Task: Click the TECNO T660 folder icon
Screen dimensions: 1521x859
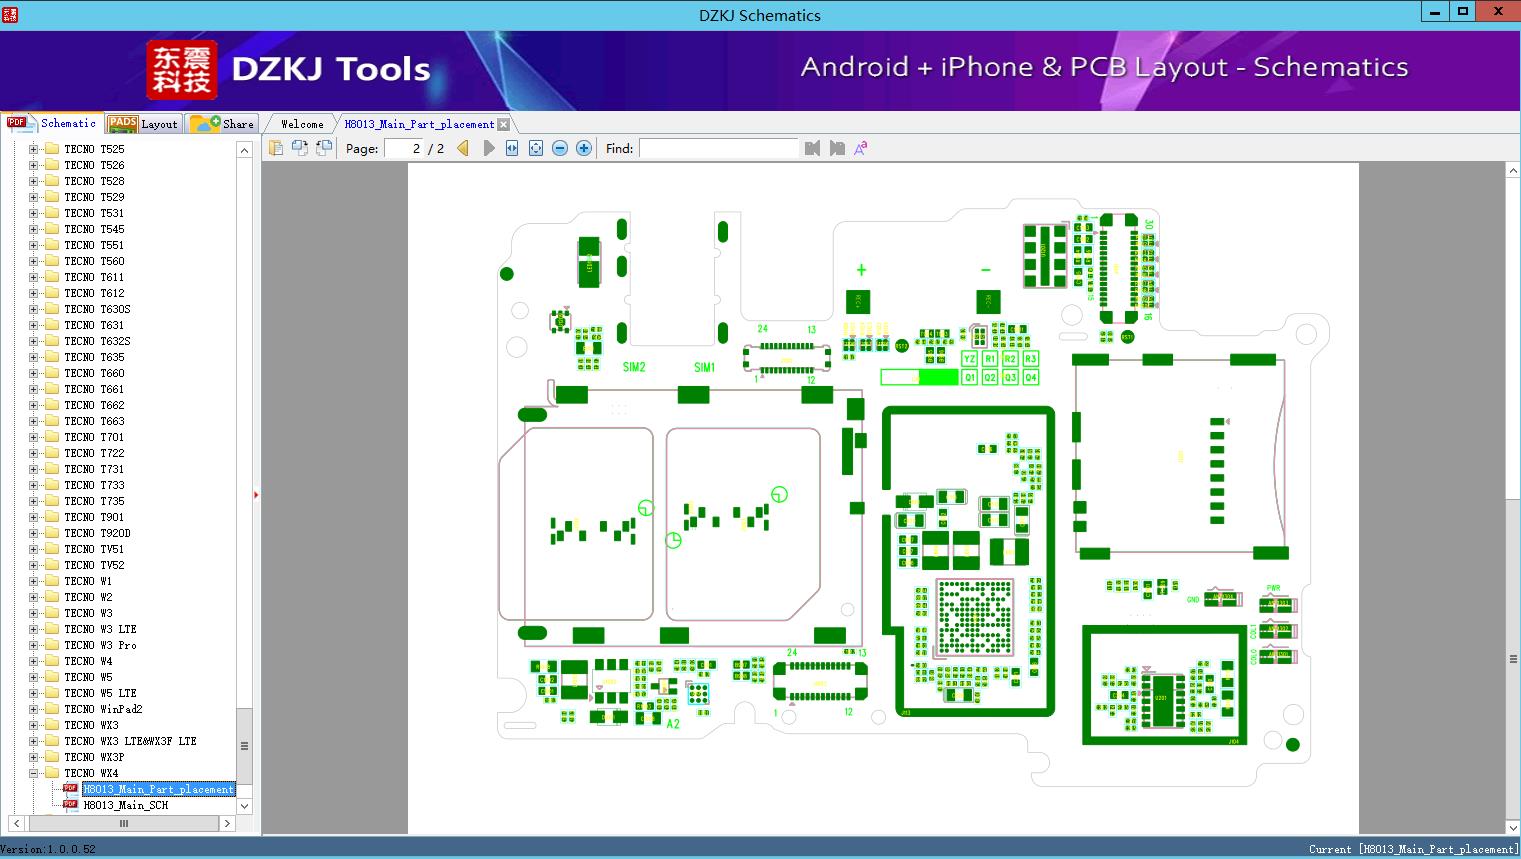Action: (52, 372)
